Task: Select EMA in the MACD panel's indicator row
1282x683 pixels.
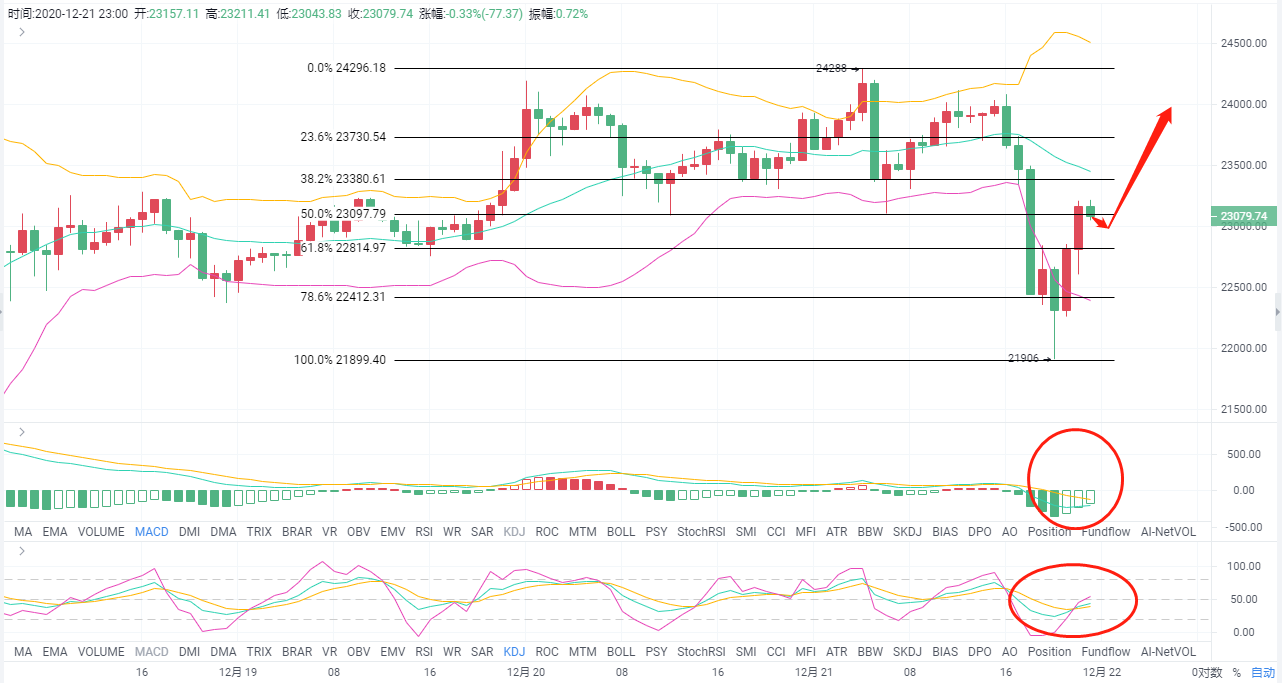Action: point(55,532)
